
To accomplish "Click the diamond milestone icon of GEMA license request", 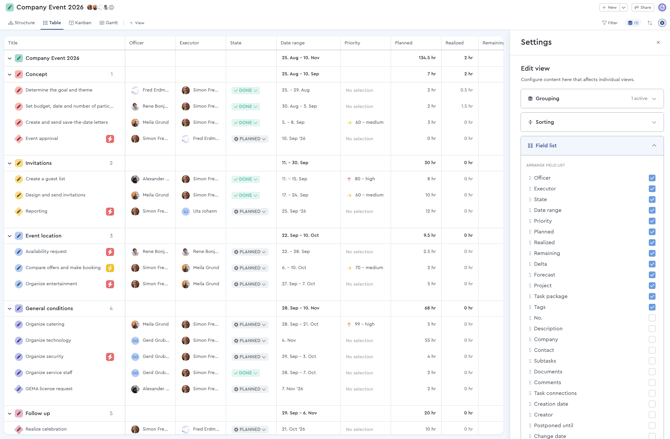I will [x=19, y=389].
